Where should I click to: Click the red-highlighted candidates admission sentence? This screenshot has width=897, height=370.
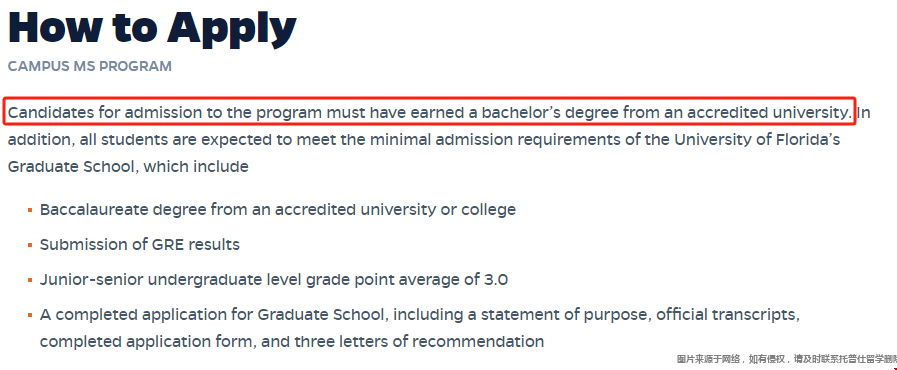[431, 112]
